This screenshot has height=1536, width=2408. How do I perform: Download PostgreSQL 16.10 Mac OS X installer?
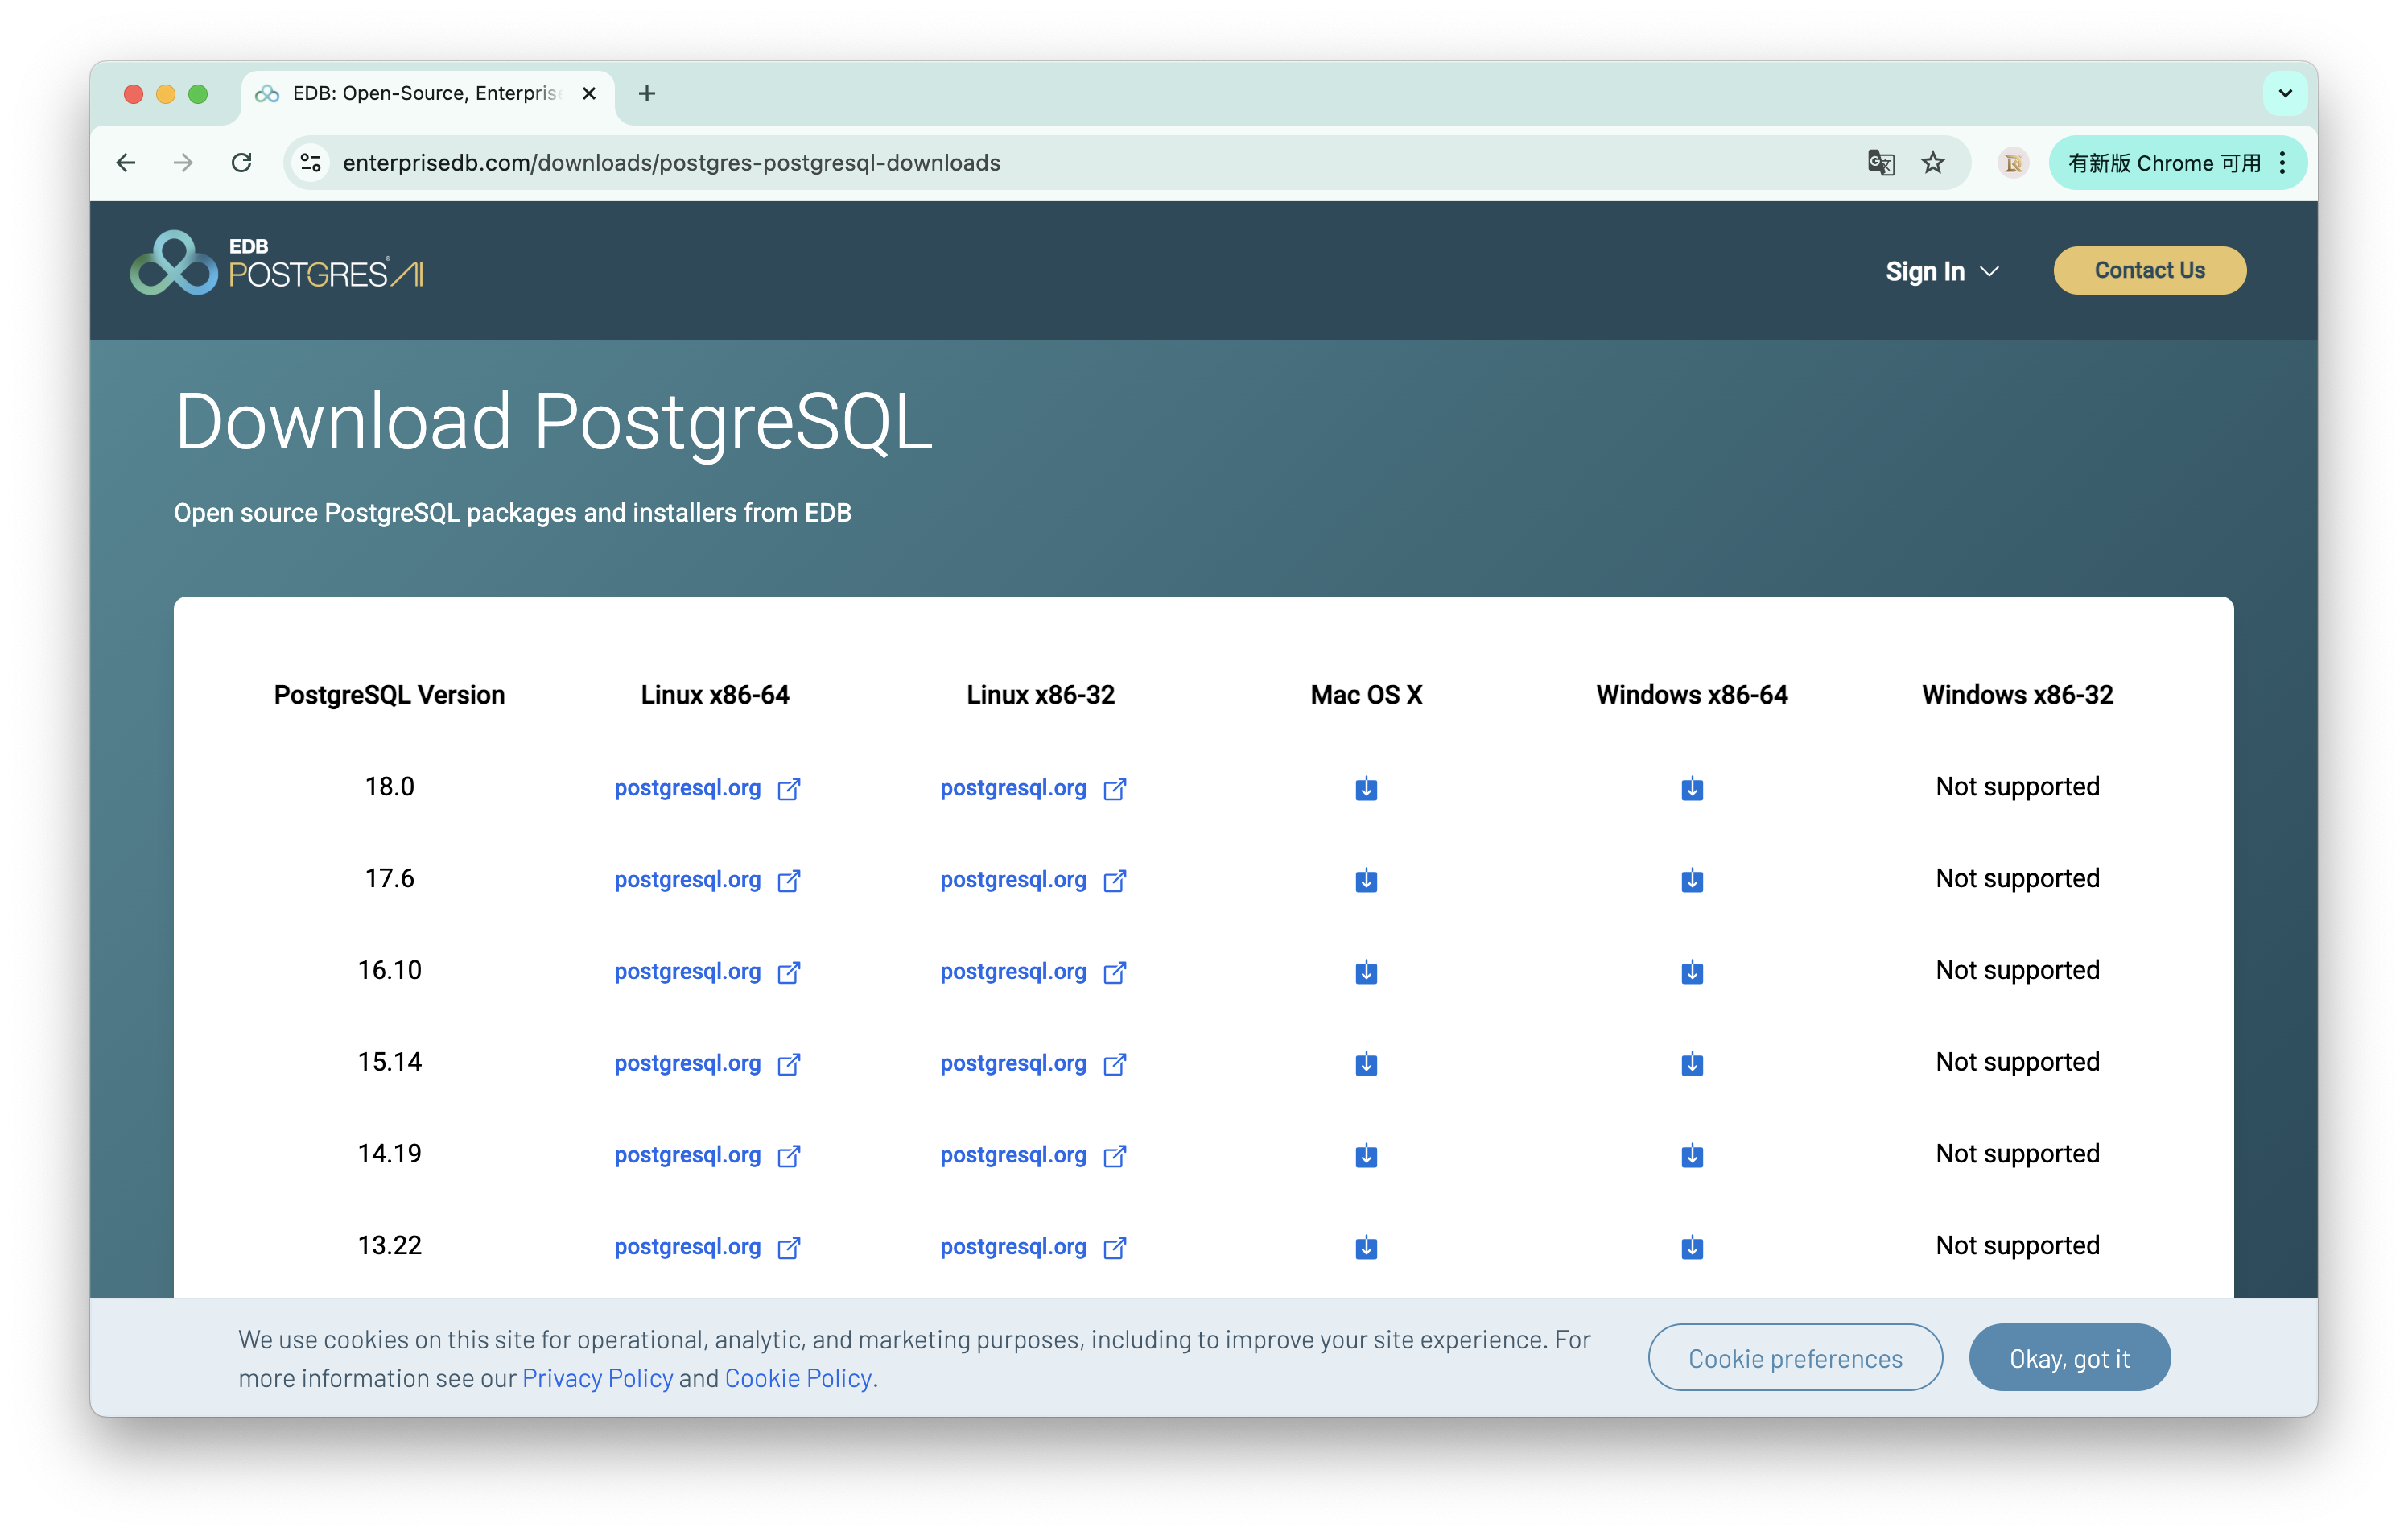pos(1366,972)
